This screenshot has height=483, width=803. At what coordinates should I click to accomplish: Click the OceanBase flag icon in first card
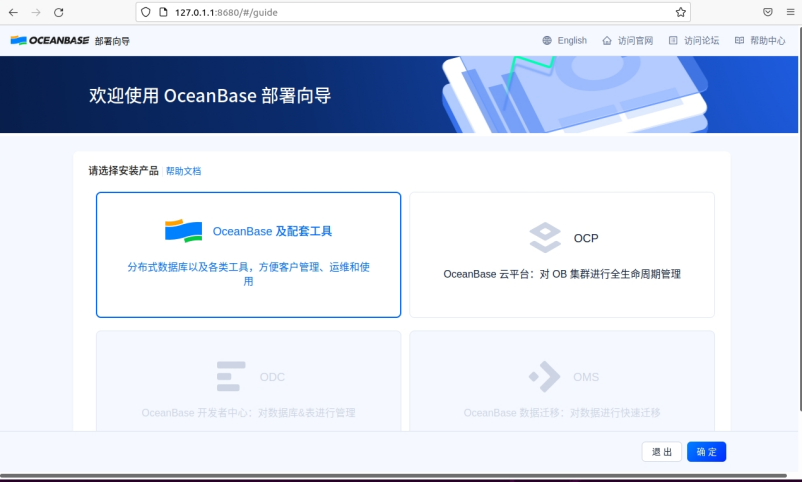click(x=183, y=231)
